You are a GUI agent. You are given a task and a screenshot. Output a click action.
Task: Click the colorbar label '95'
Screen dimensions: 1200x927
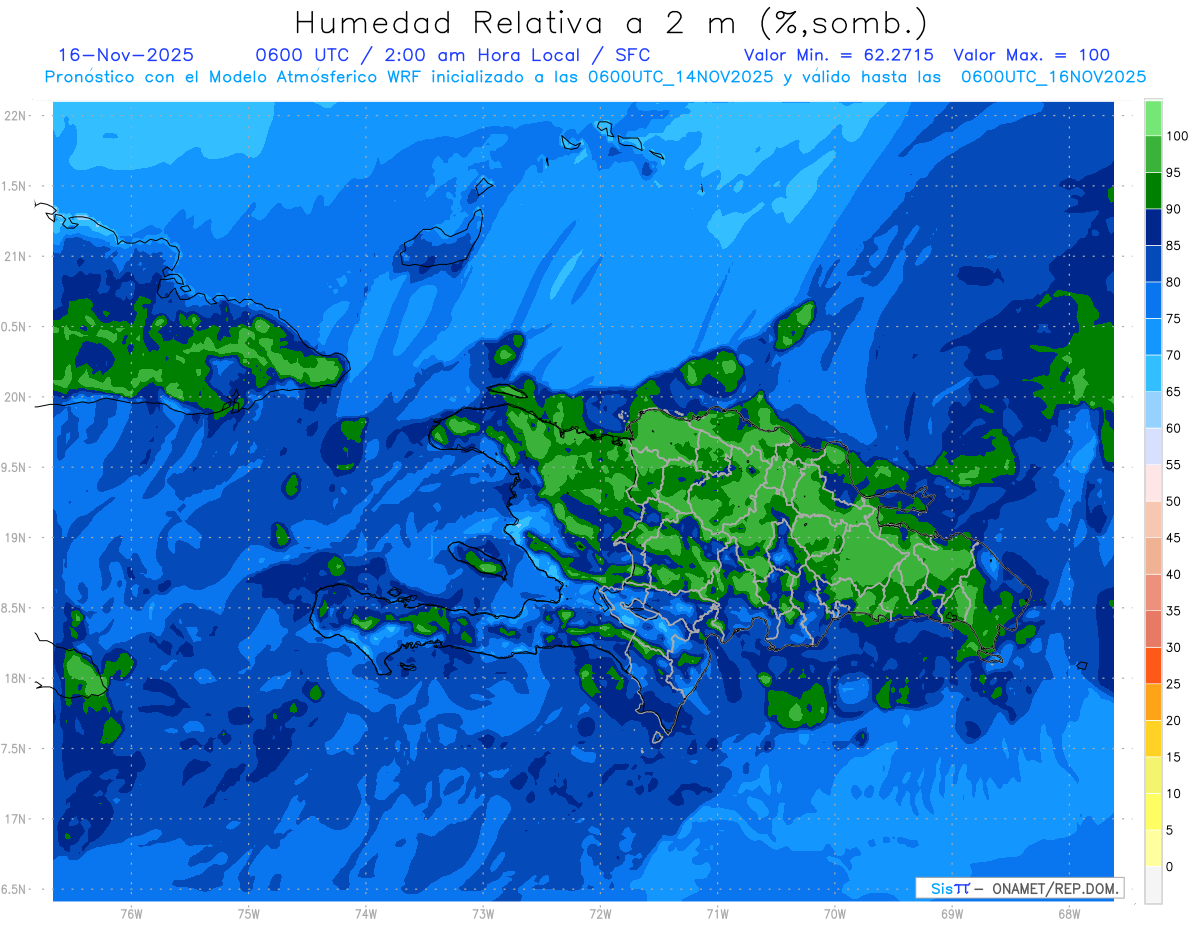pos(1173,173)
